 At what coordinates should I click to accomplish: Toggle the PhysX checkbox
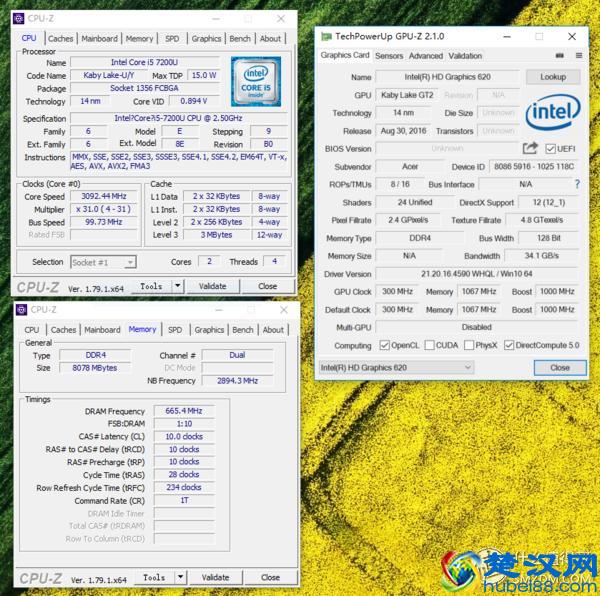click(x=469, y=345)
